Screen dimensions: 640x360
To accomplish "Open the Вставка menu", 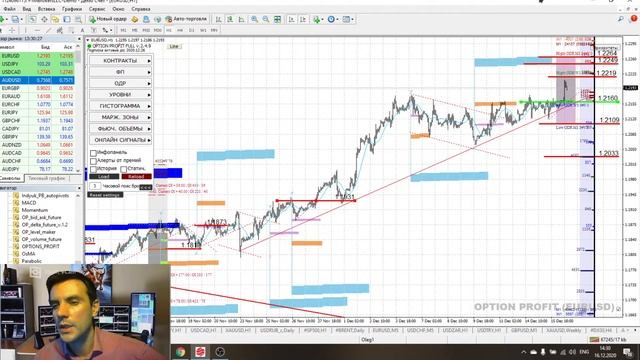I will (x=46, y=9).
